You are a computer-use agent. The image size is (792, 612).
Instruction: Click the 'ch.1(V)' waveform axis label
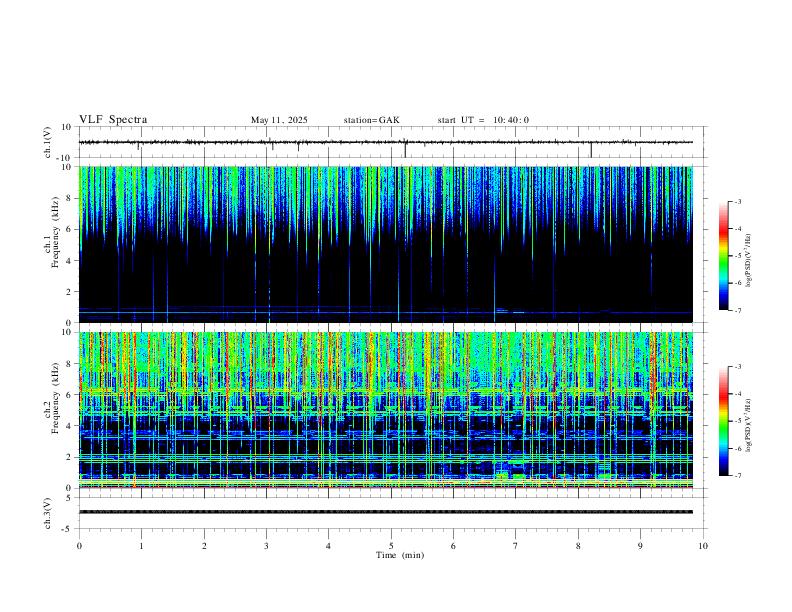[48, 142]
